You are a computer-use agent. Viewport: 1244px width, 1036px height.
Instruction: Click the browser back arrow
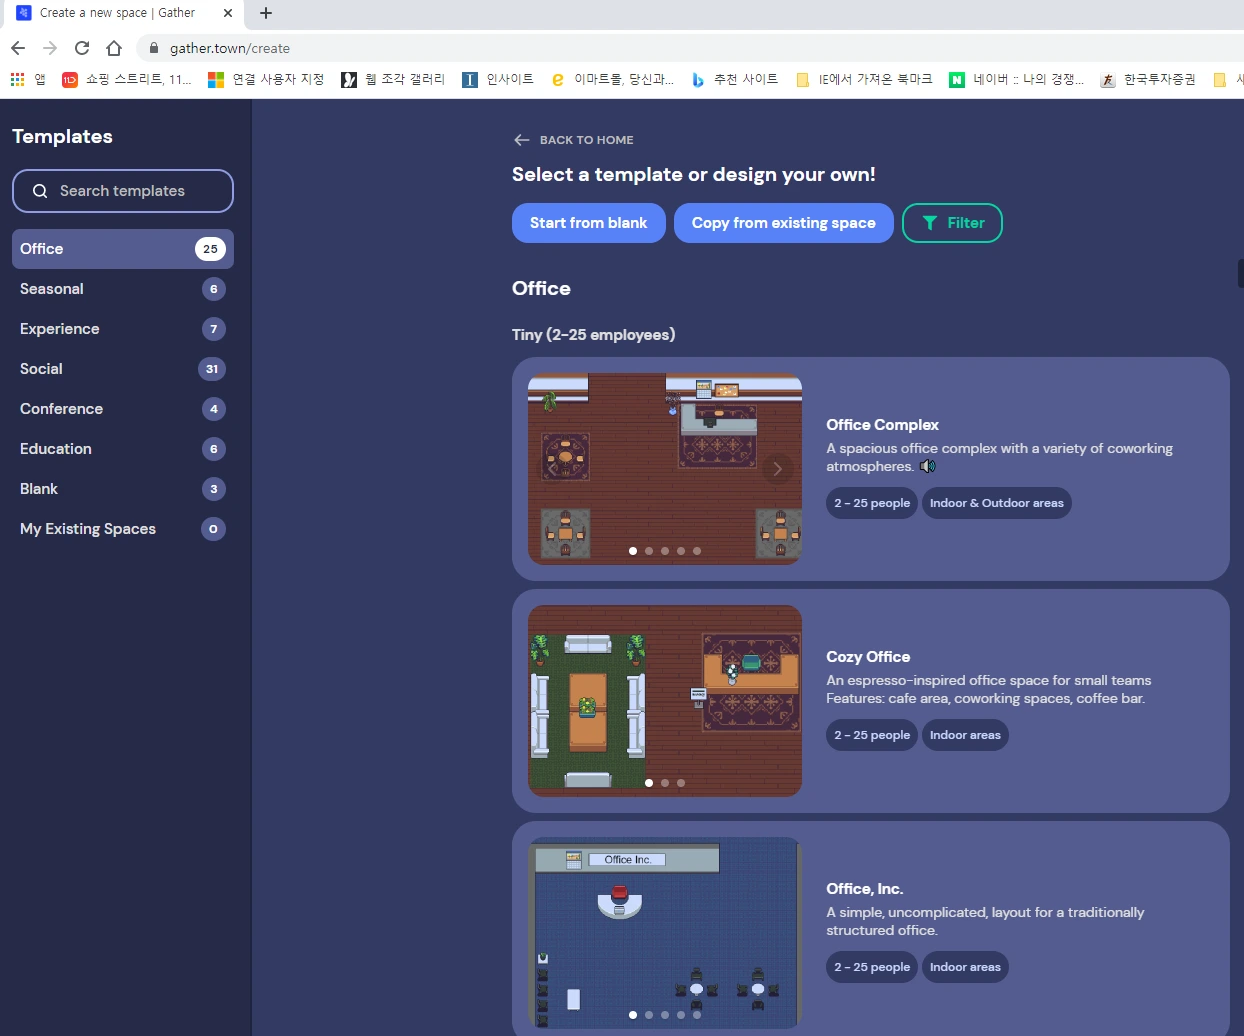[18, 48]
